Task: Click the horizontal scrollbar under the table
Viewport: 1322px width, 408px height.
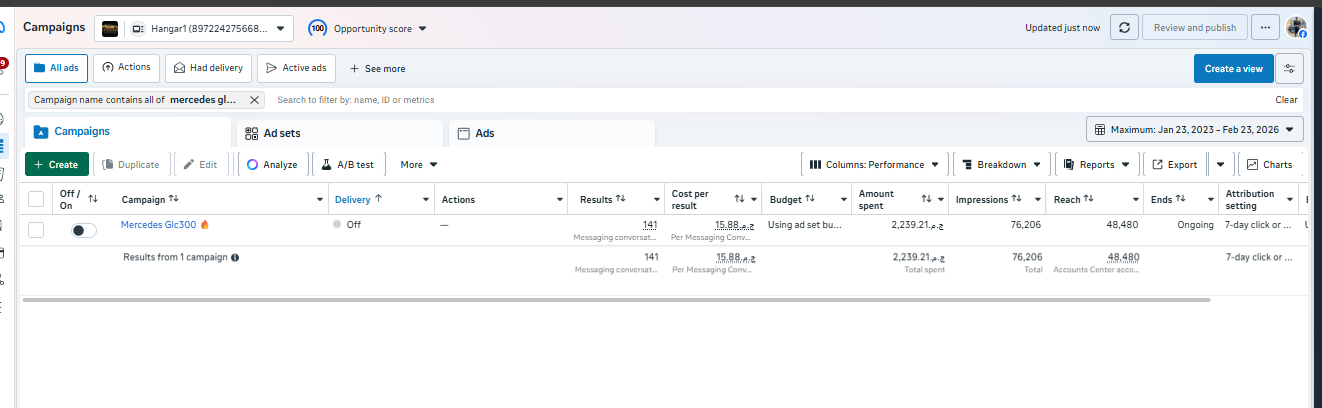Action: pos(616,300)
